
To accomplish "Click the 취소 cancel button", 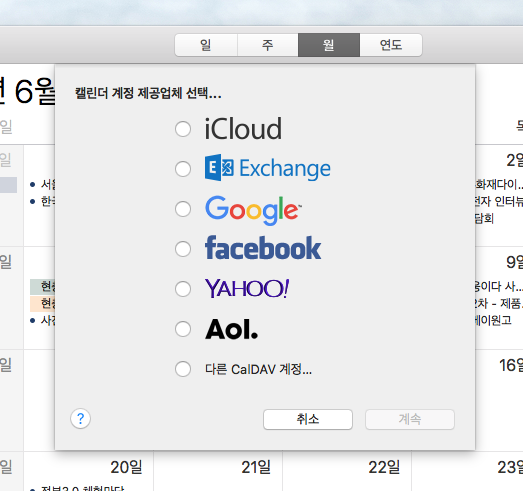I will pos(308,419).
